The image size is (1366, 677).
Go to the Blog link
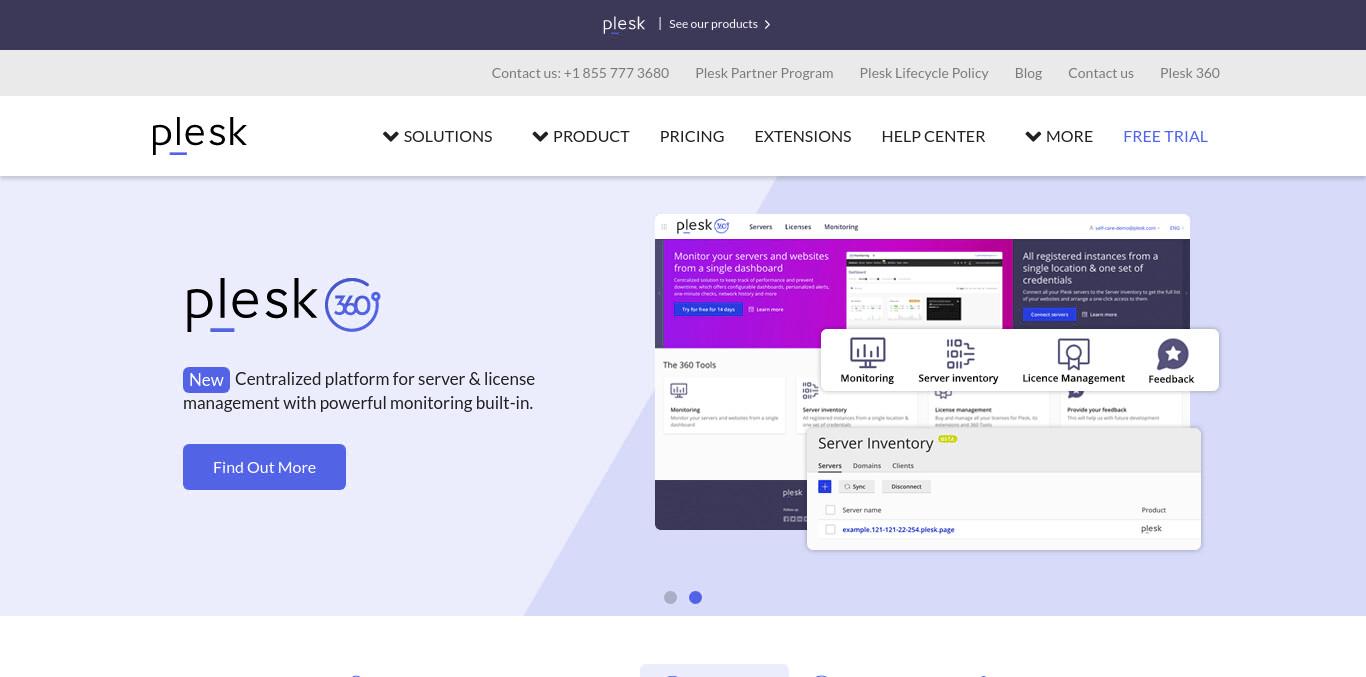[1028, 73]
